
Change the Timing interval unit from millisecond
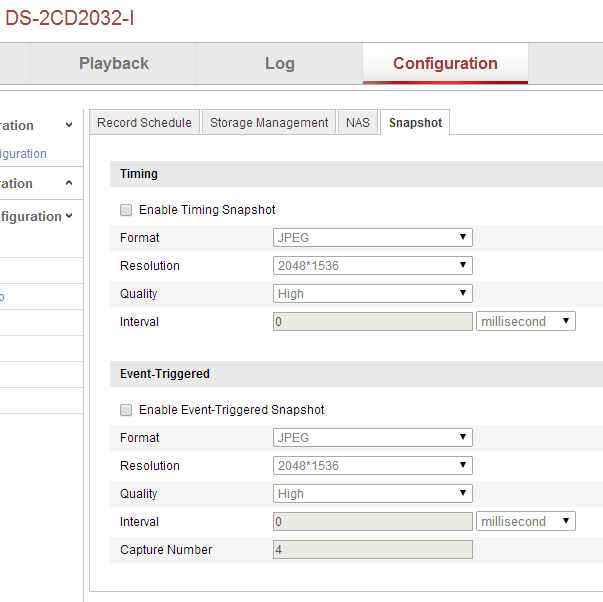coord(526,322)
